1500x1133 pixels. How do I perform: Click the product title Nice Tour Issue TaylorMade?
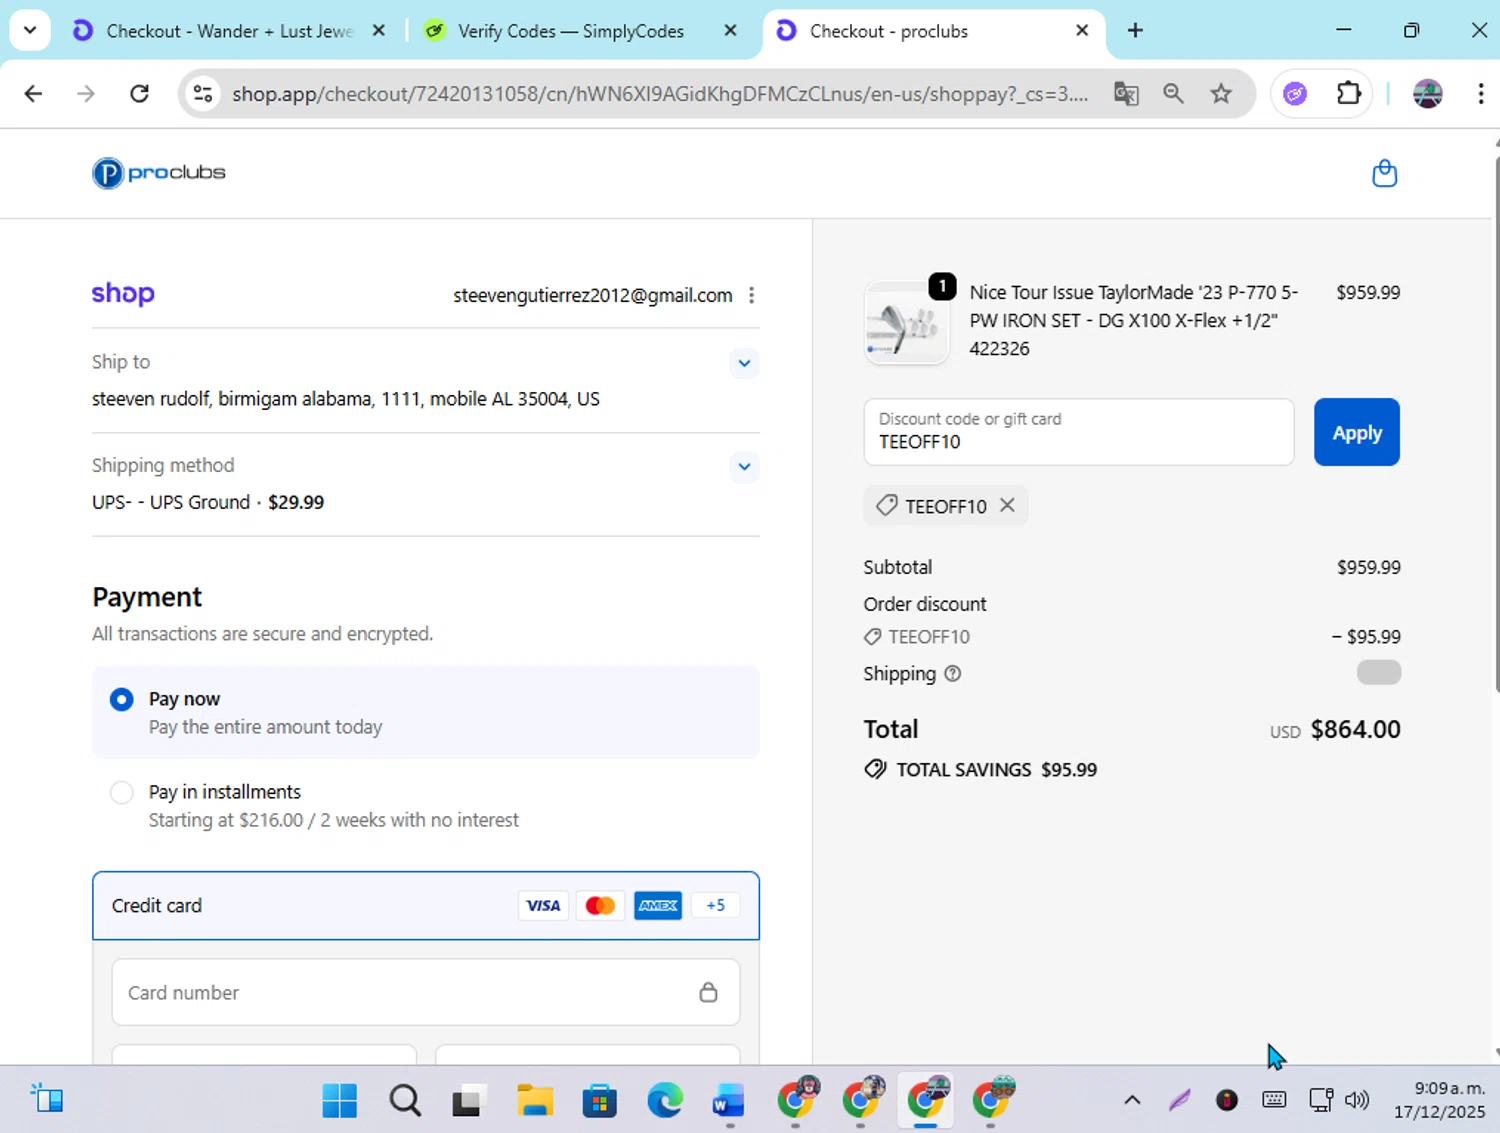tap(1134, 320)
